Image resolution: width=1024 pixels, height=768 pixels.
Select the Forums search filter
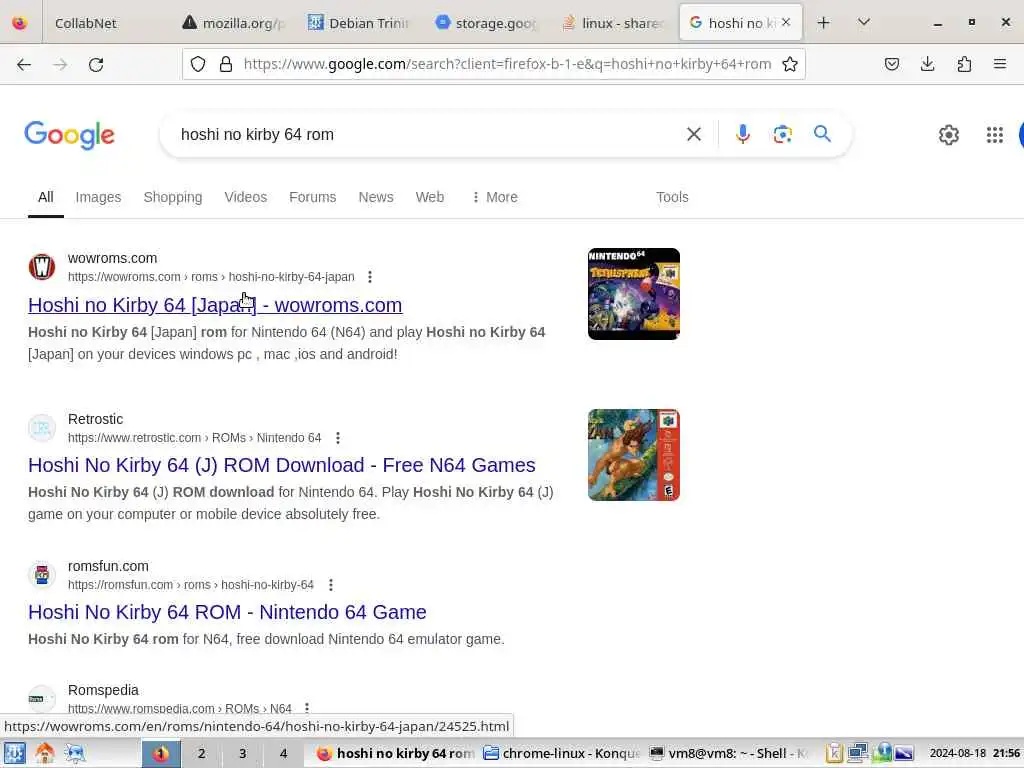(x=312, y=197)
